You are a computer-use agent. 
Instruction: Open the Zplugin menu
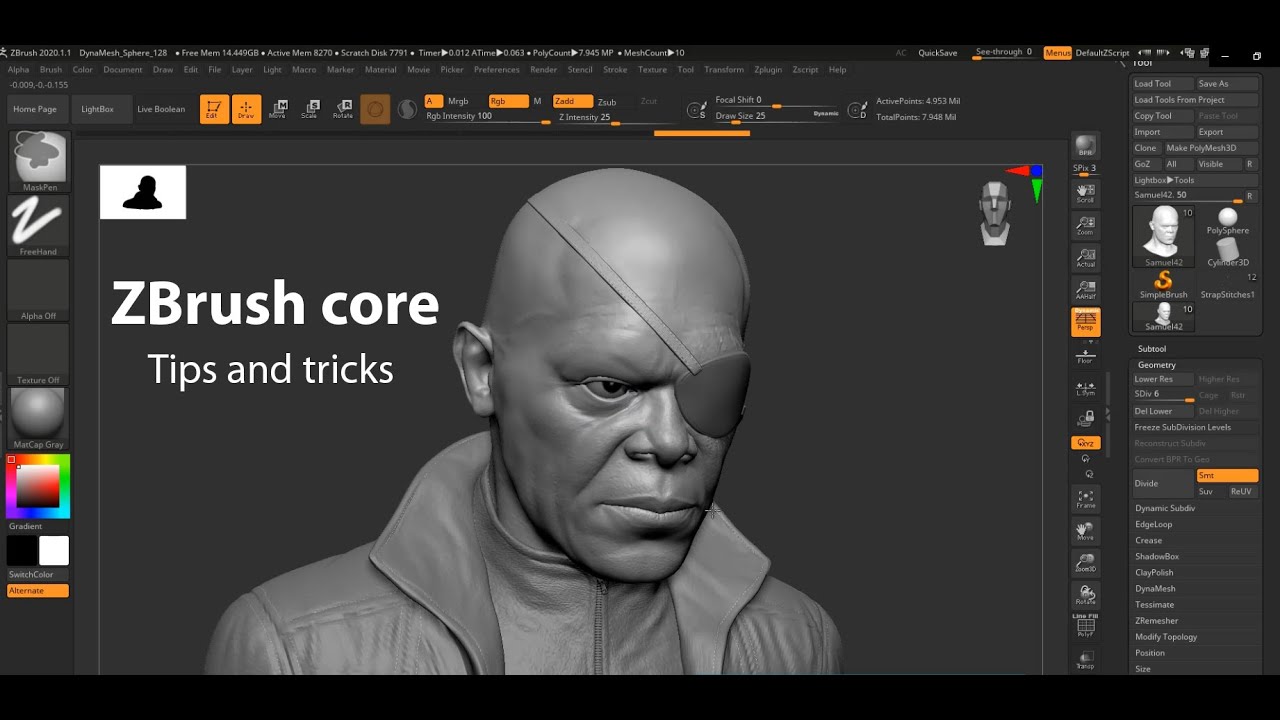pos(768,70)
